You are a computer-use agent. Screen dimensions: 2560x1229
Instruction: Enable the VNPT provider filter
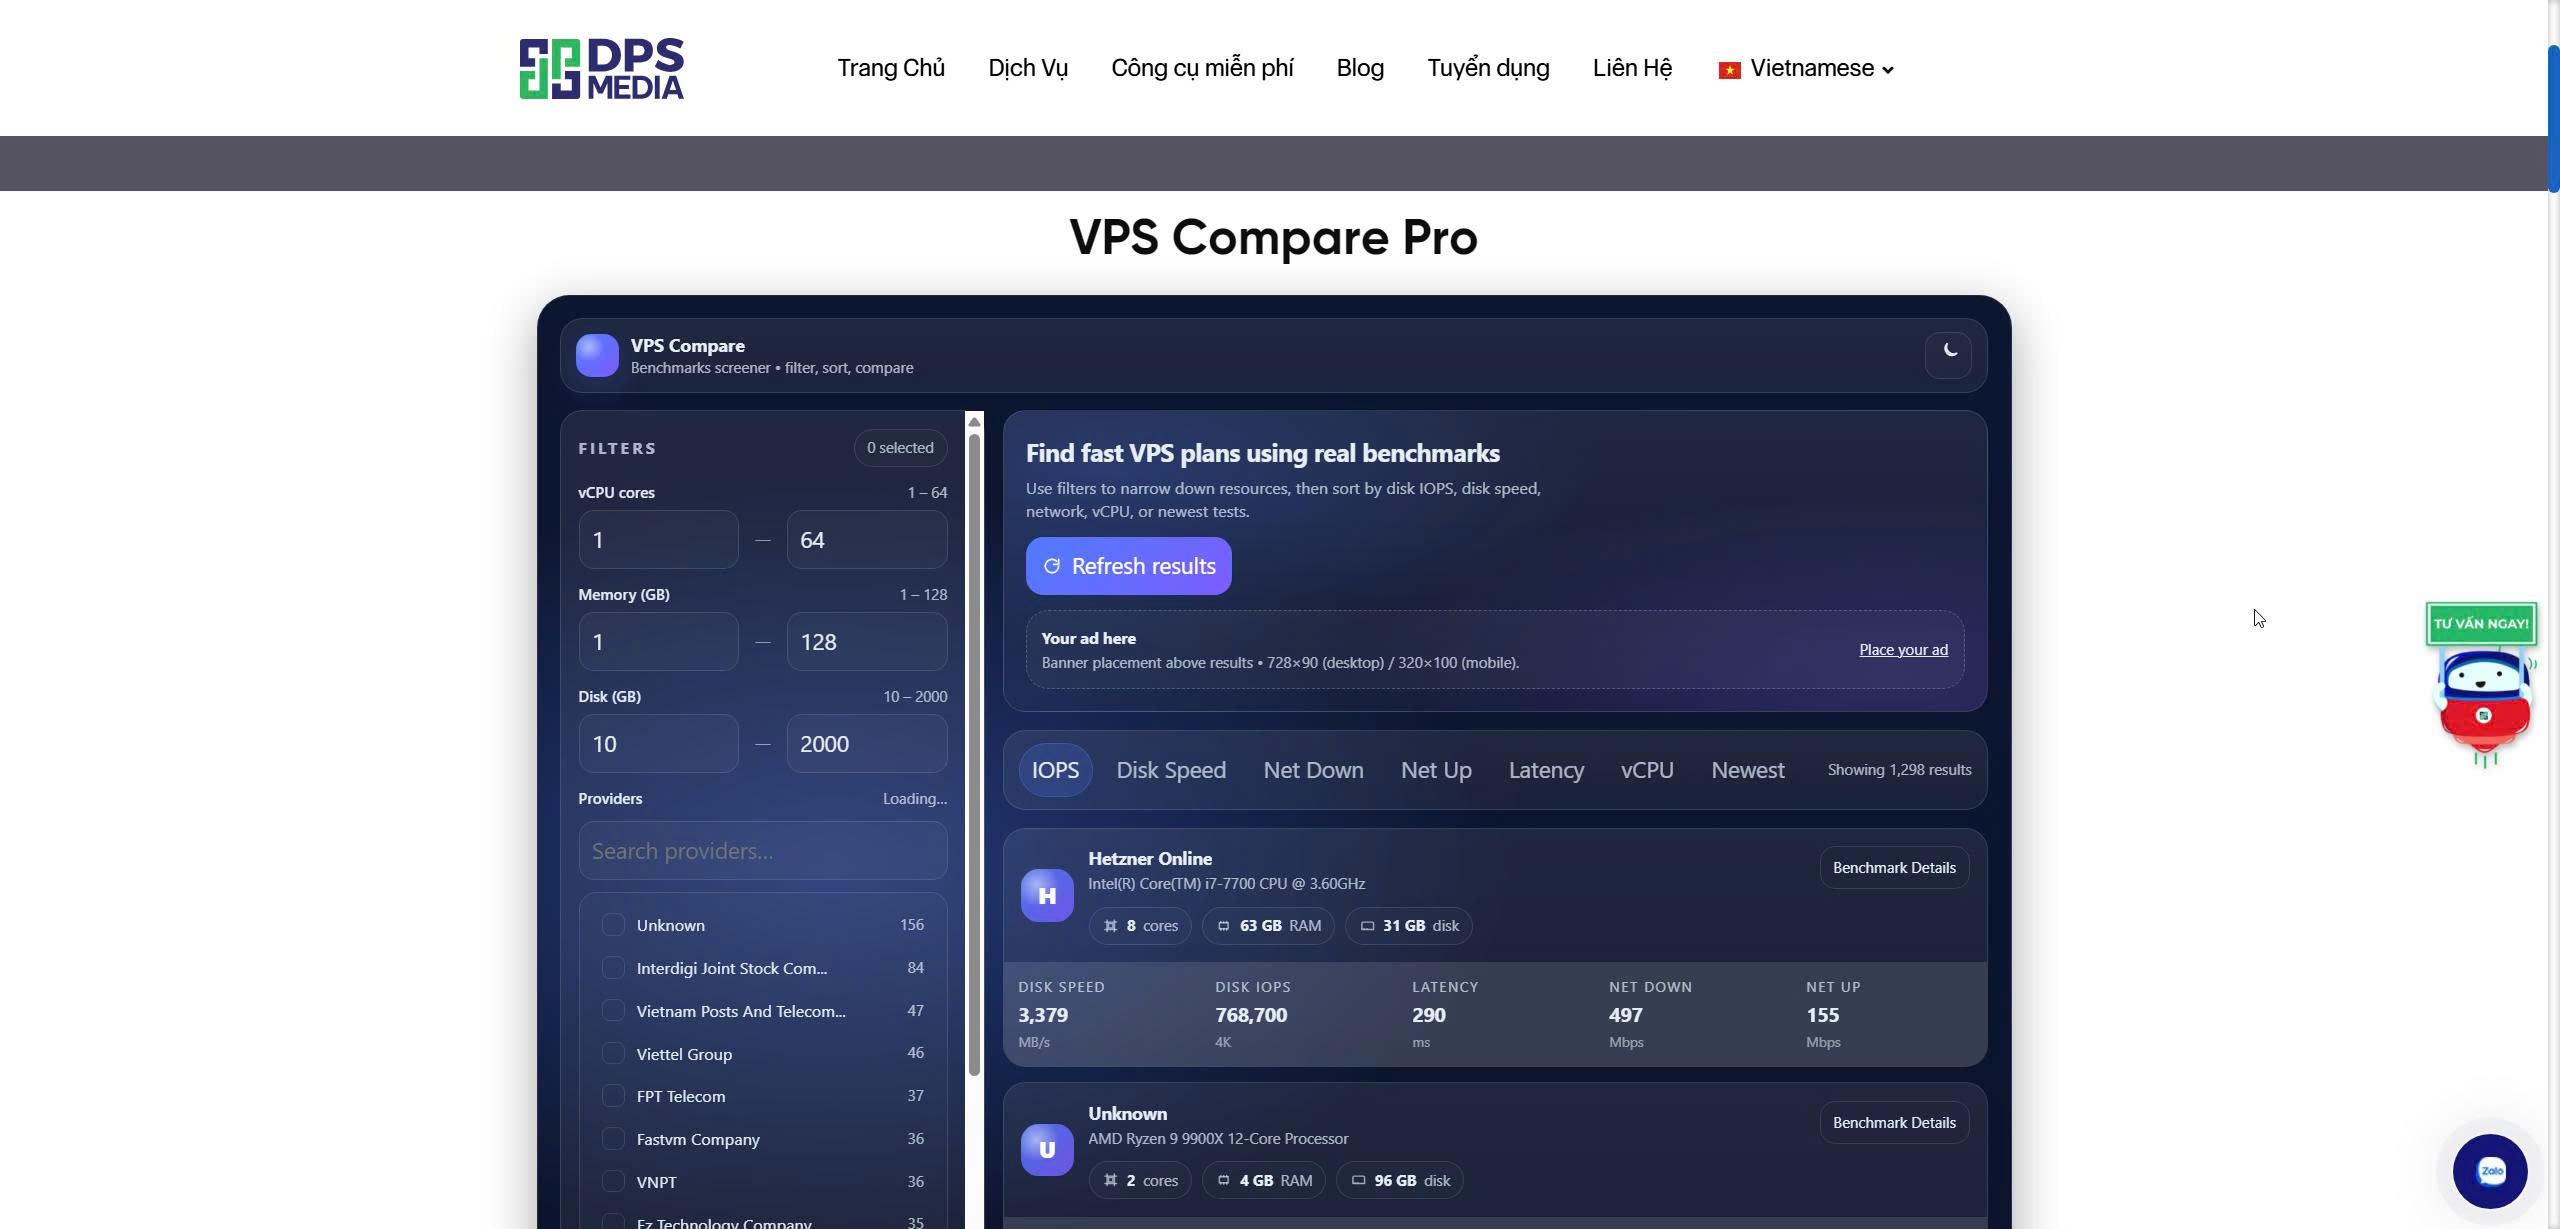tap(612, 1181)
